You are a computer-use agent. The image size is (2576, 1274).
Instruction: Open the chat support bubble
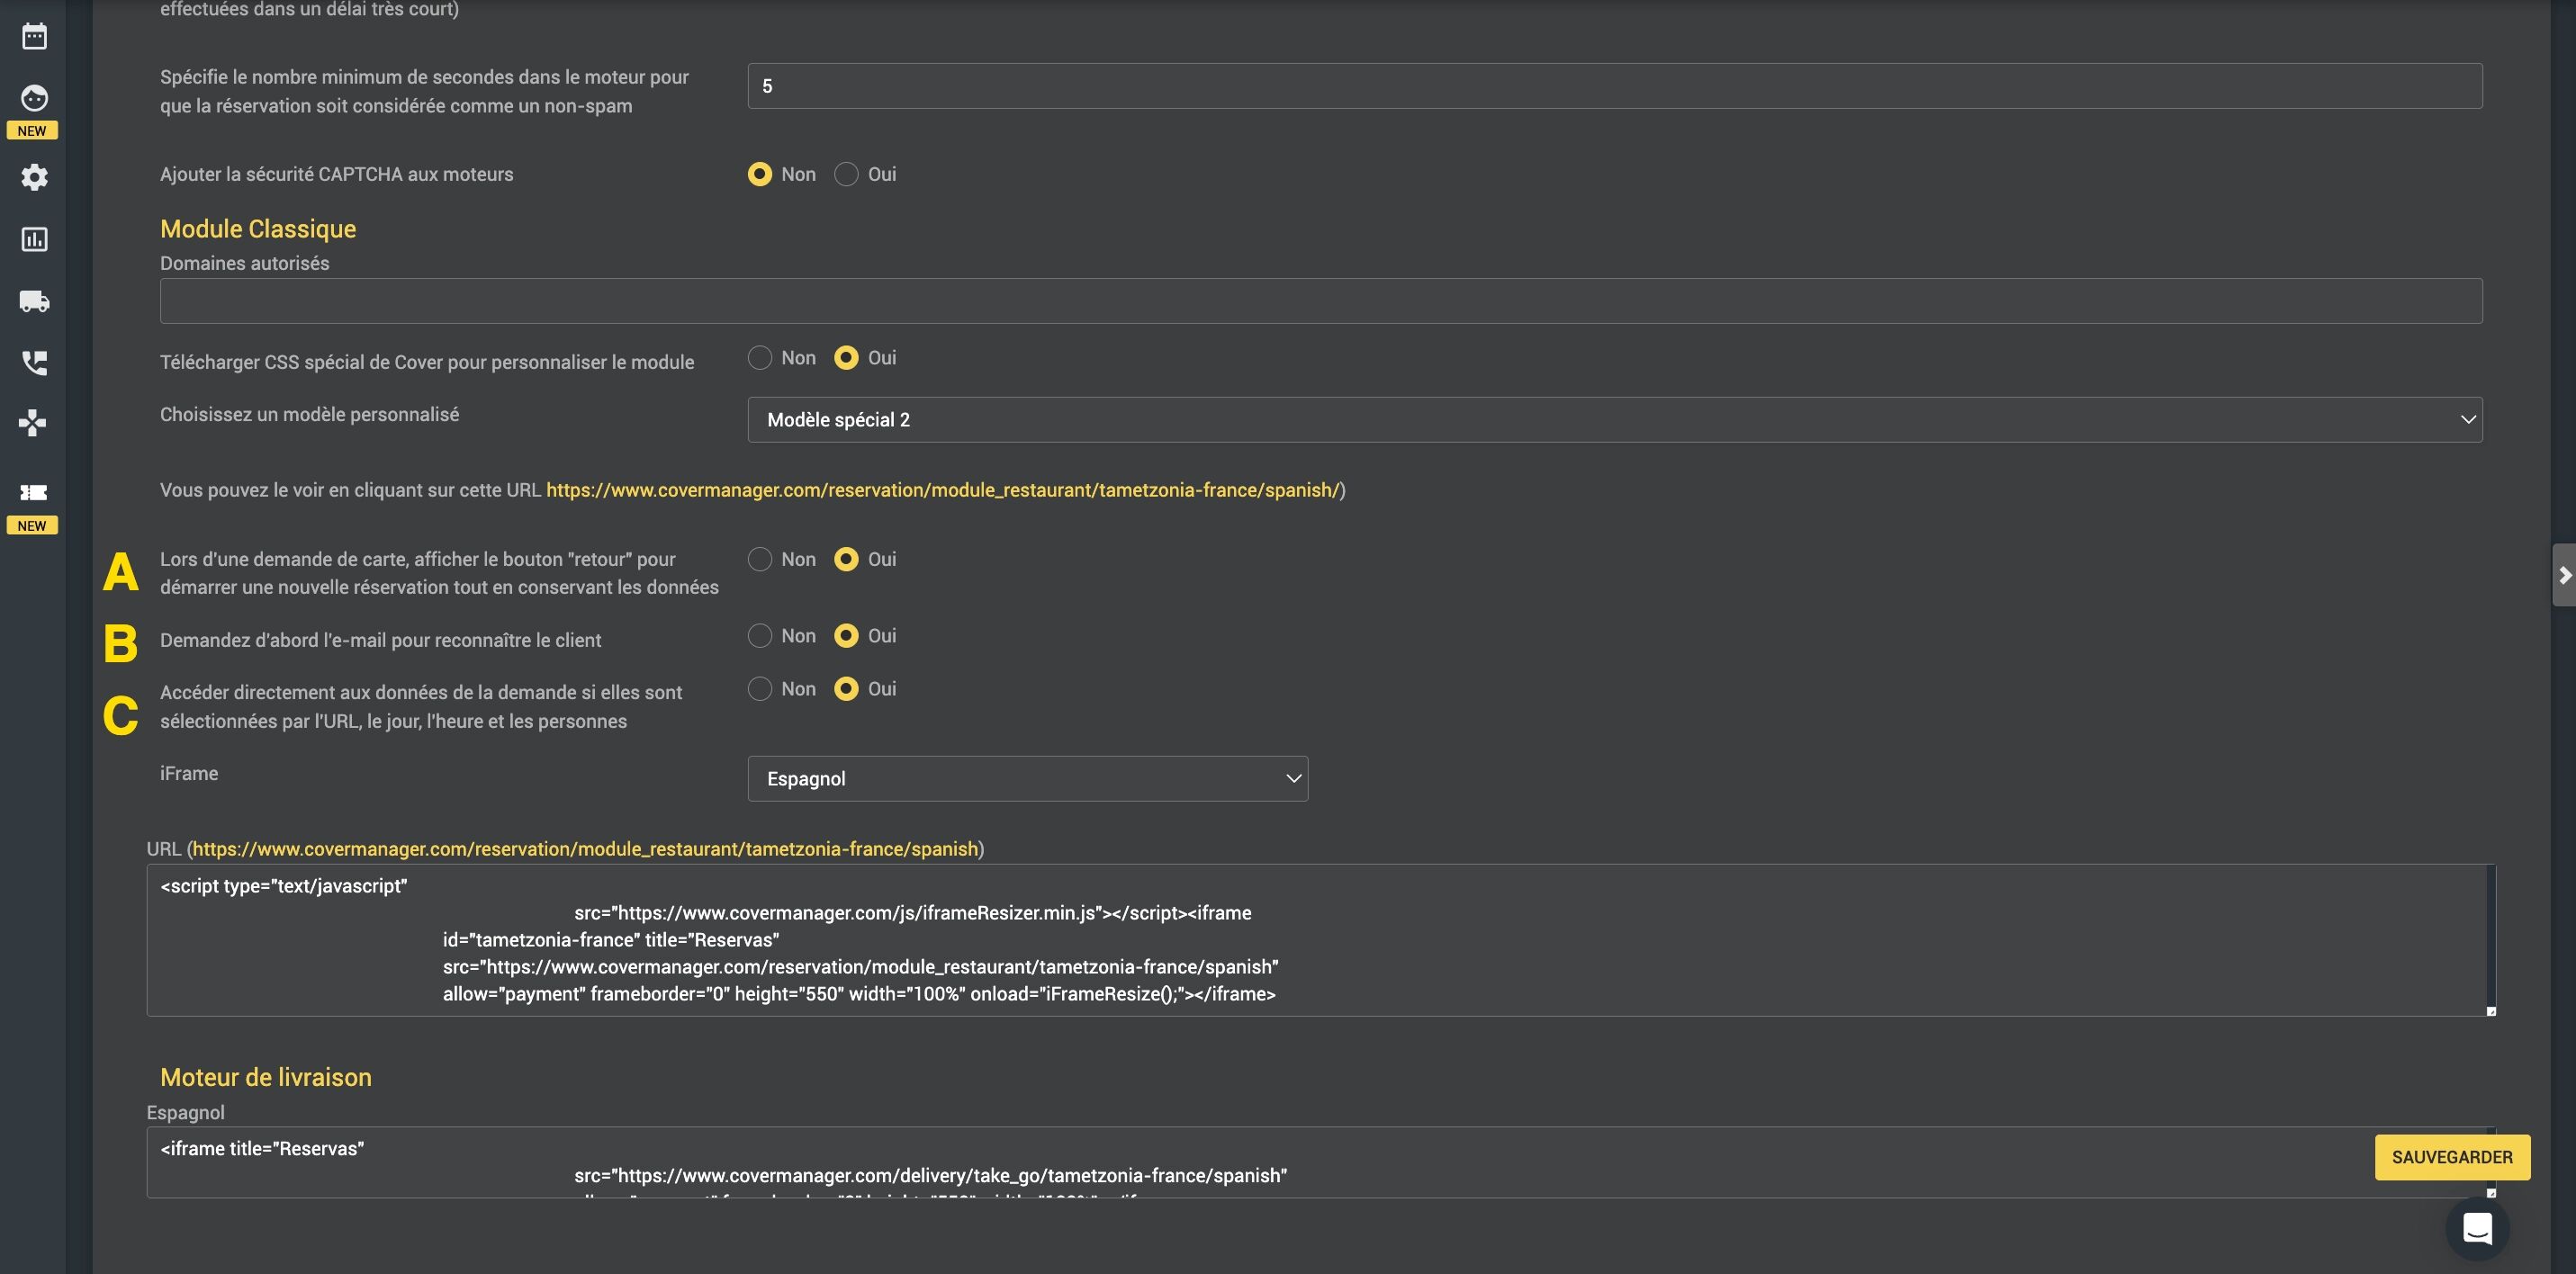coord(2476,1228)
